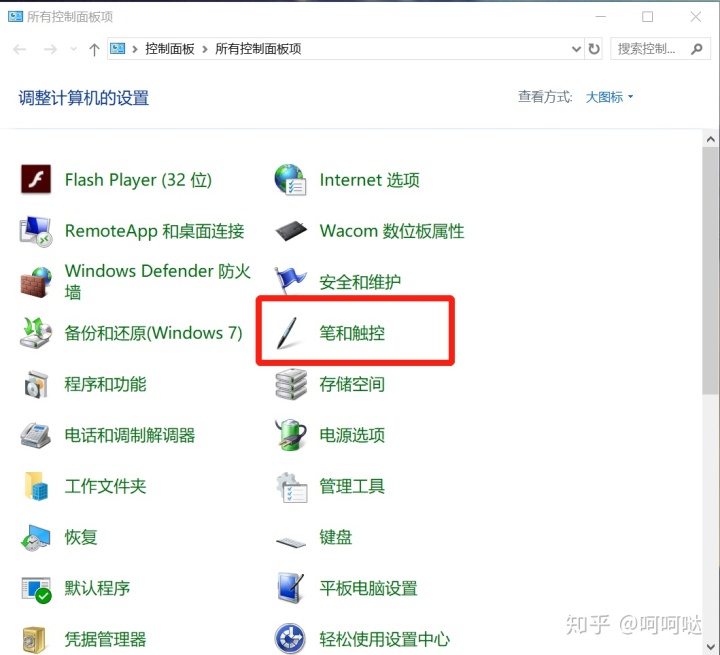Open 轻松使用设置中心 link

tap(385, 639)
